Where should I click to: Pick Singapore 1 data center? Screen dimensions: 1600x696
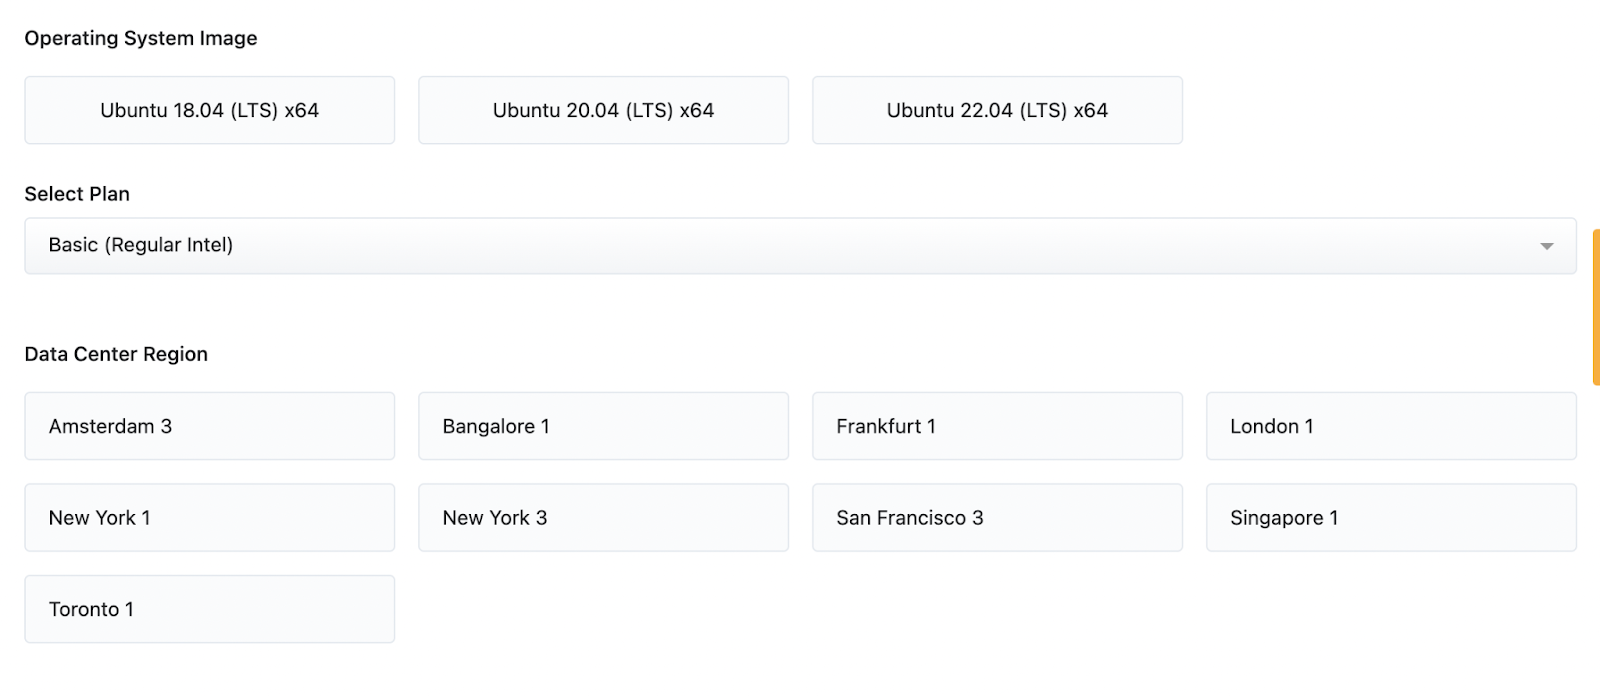coord(1391,518)
